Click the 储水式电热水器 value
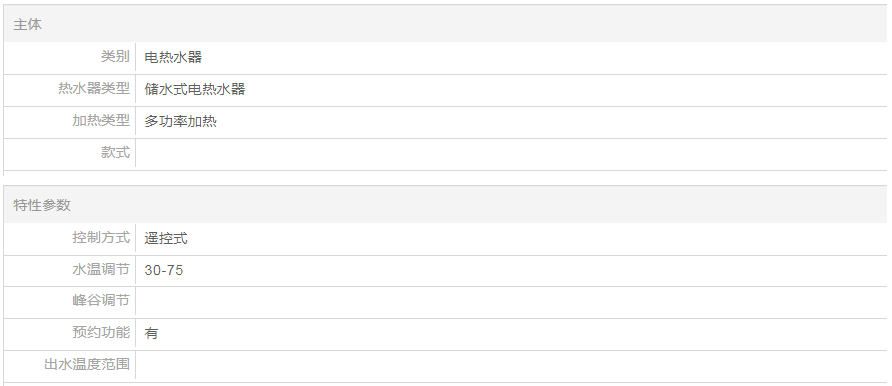This screenshot has width=892, height=386. click(x=195, y=89)
